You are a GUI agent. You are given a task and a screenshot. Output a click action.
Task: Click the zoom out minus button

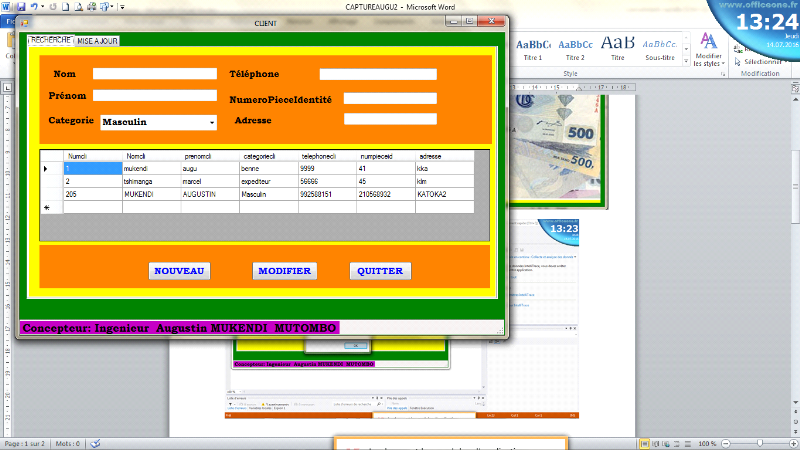[x=726, y=444]
